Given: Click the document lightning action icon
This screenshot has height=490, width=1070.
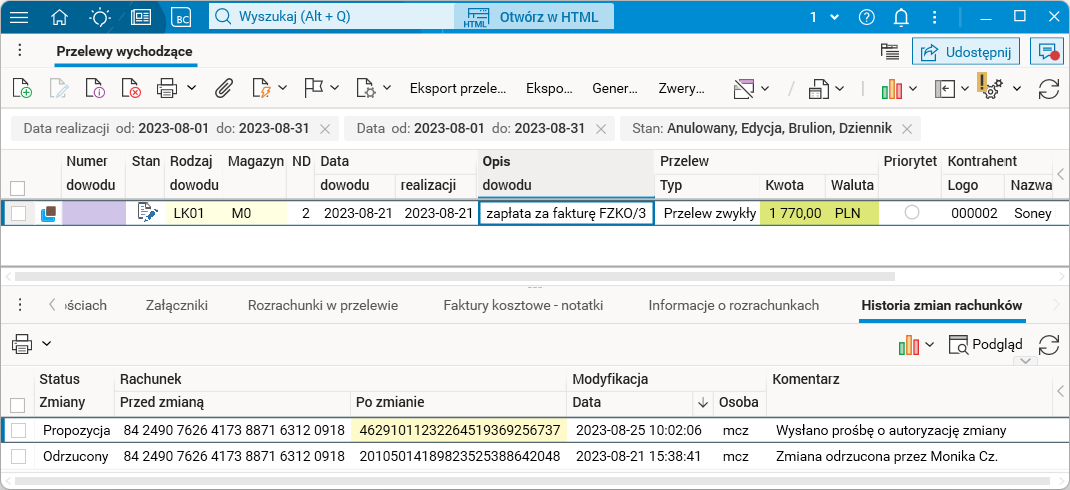Looking at the screenshot, I should [262, 88].
